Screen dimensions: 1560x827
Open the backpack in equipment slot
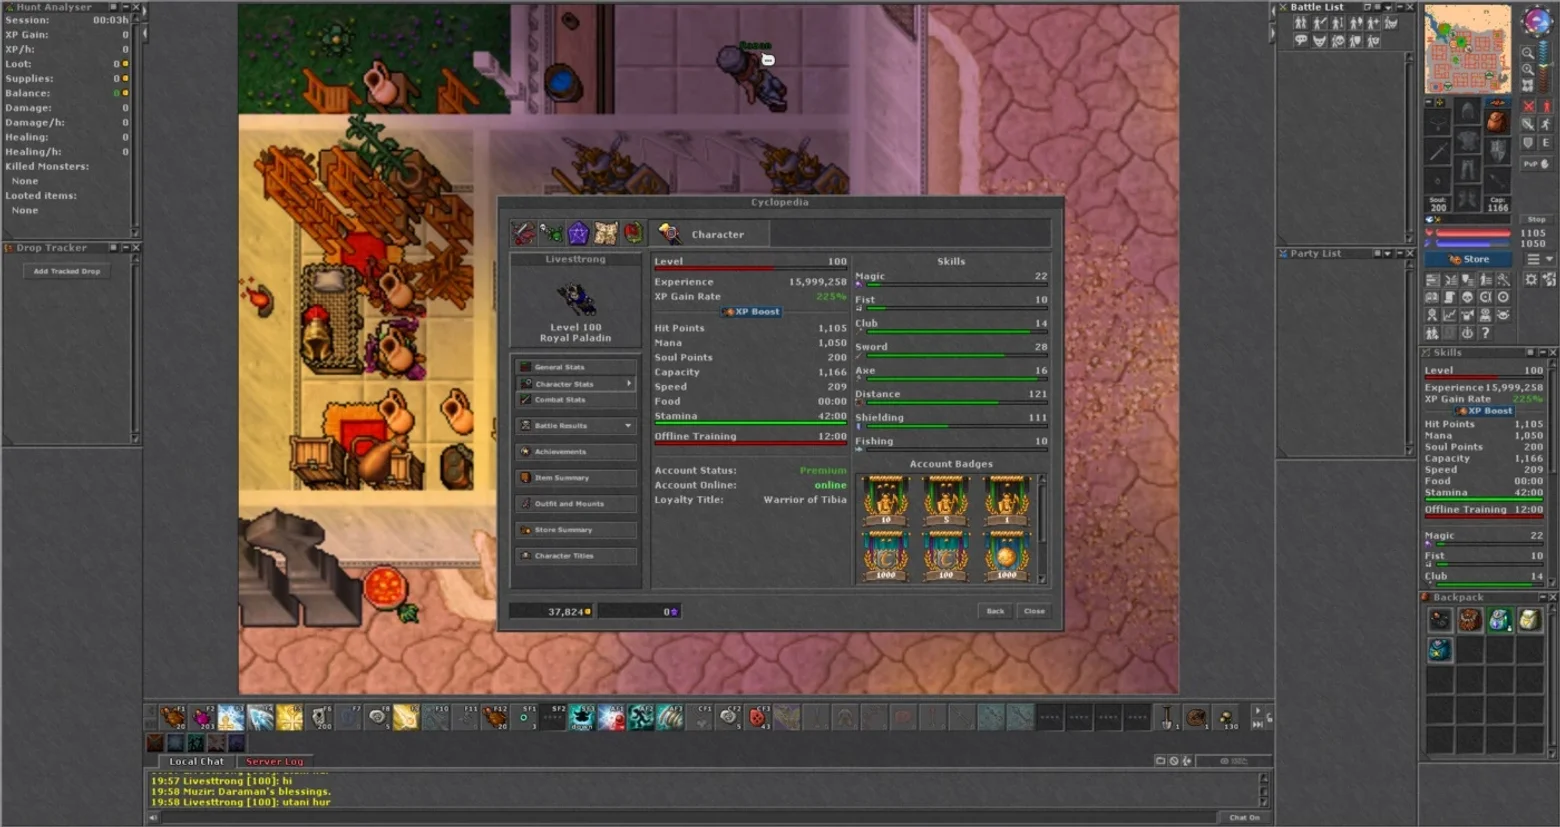[x=1497, y=122]
